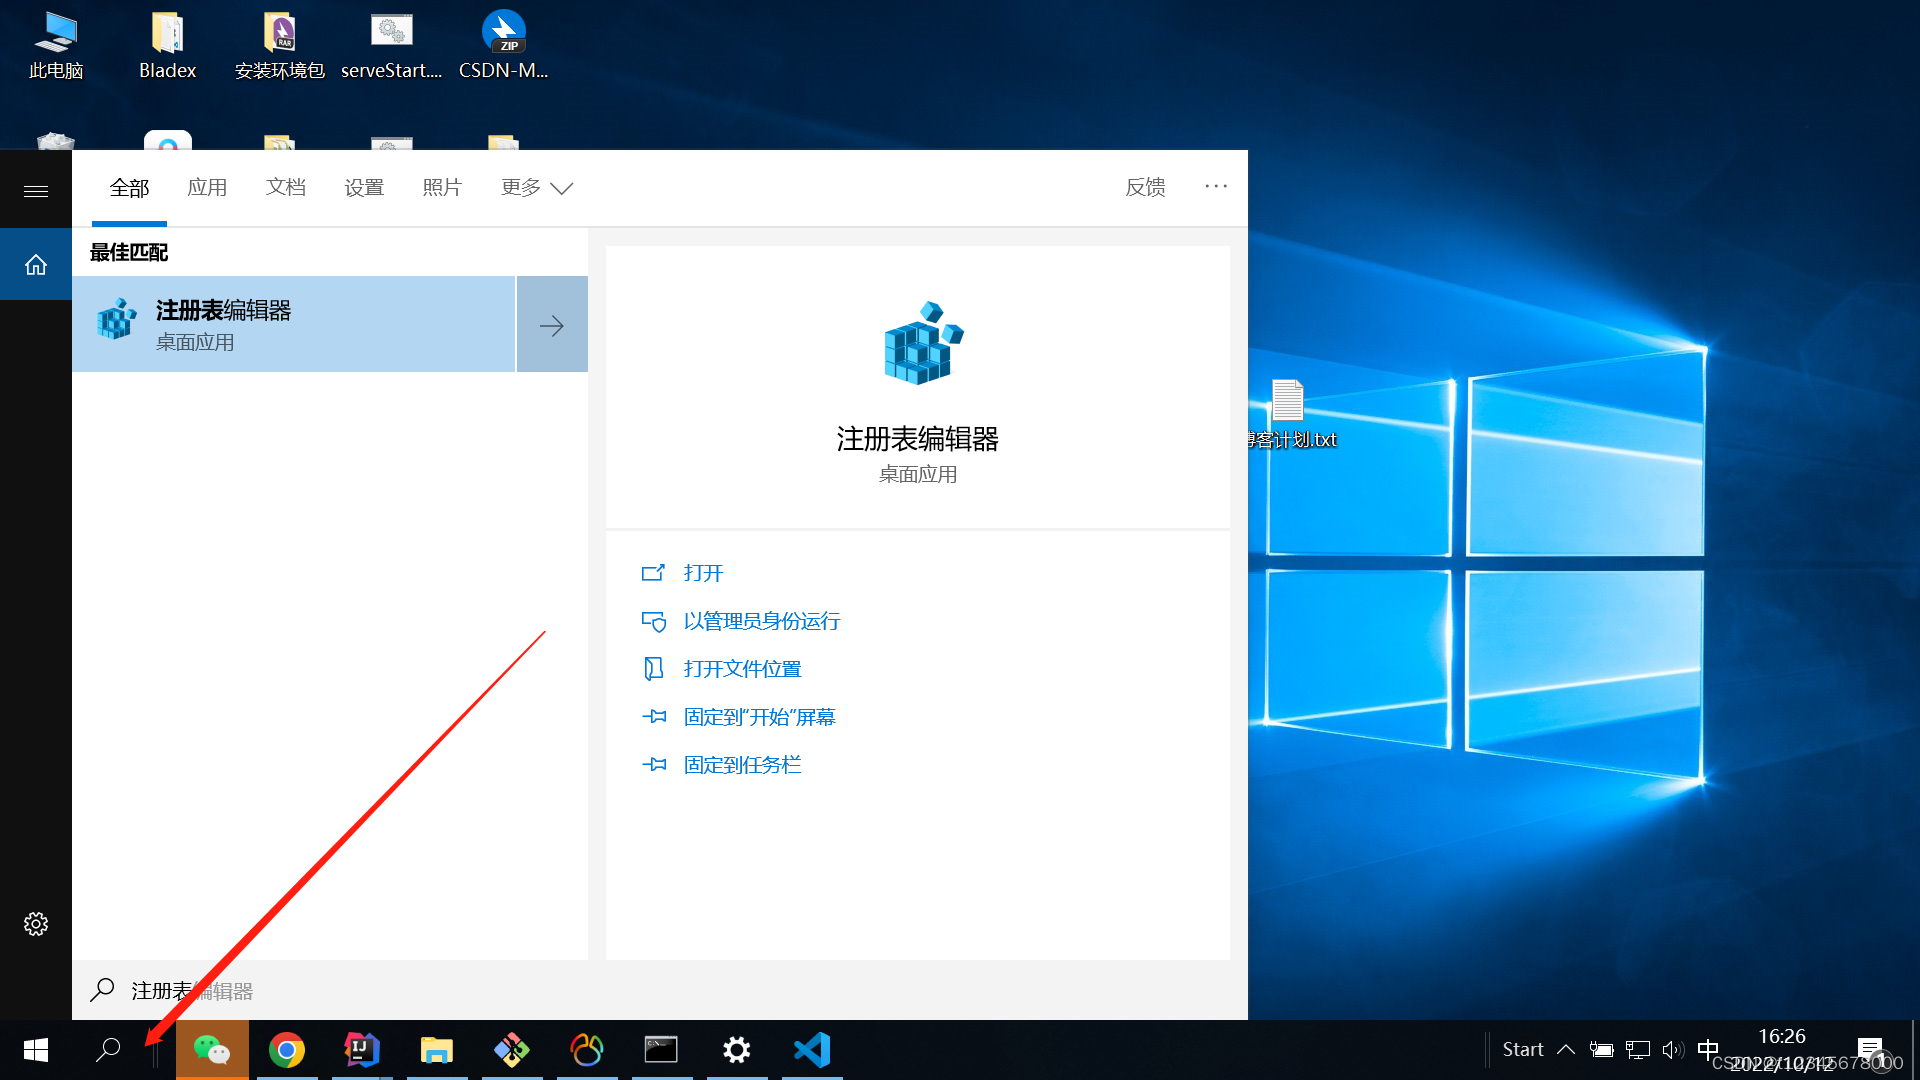This screenshot has height=1080, width=1920.
Task: Open IntelliJ IDEA from taskbar
Action: (362, 1050)
